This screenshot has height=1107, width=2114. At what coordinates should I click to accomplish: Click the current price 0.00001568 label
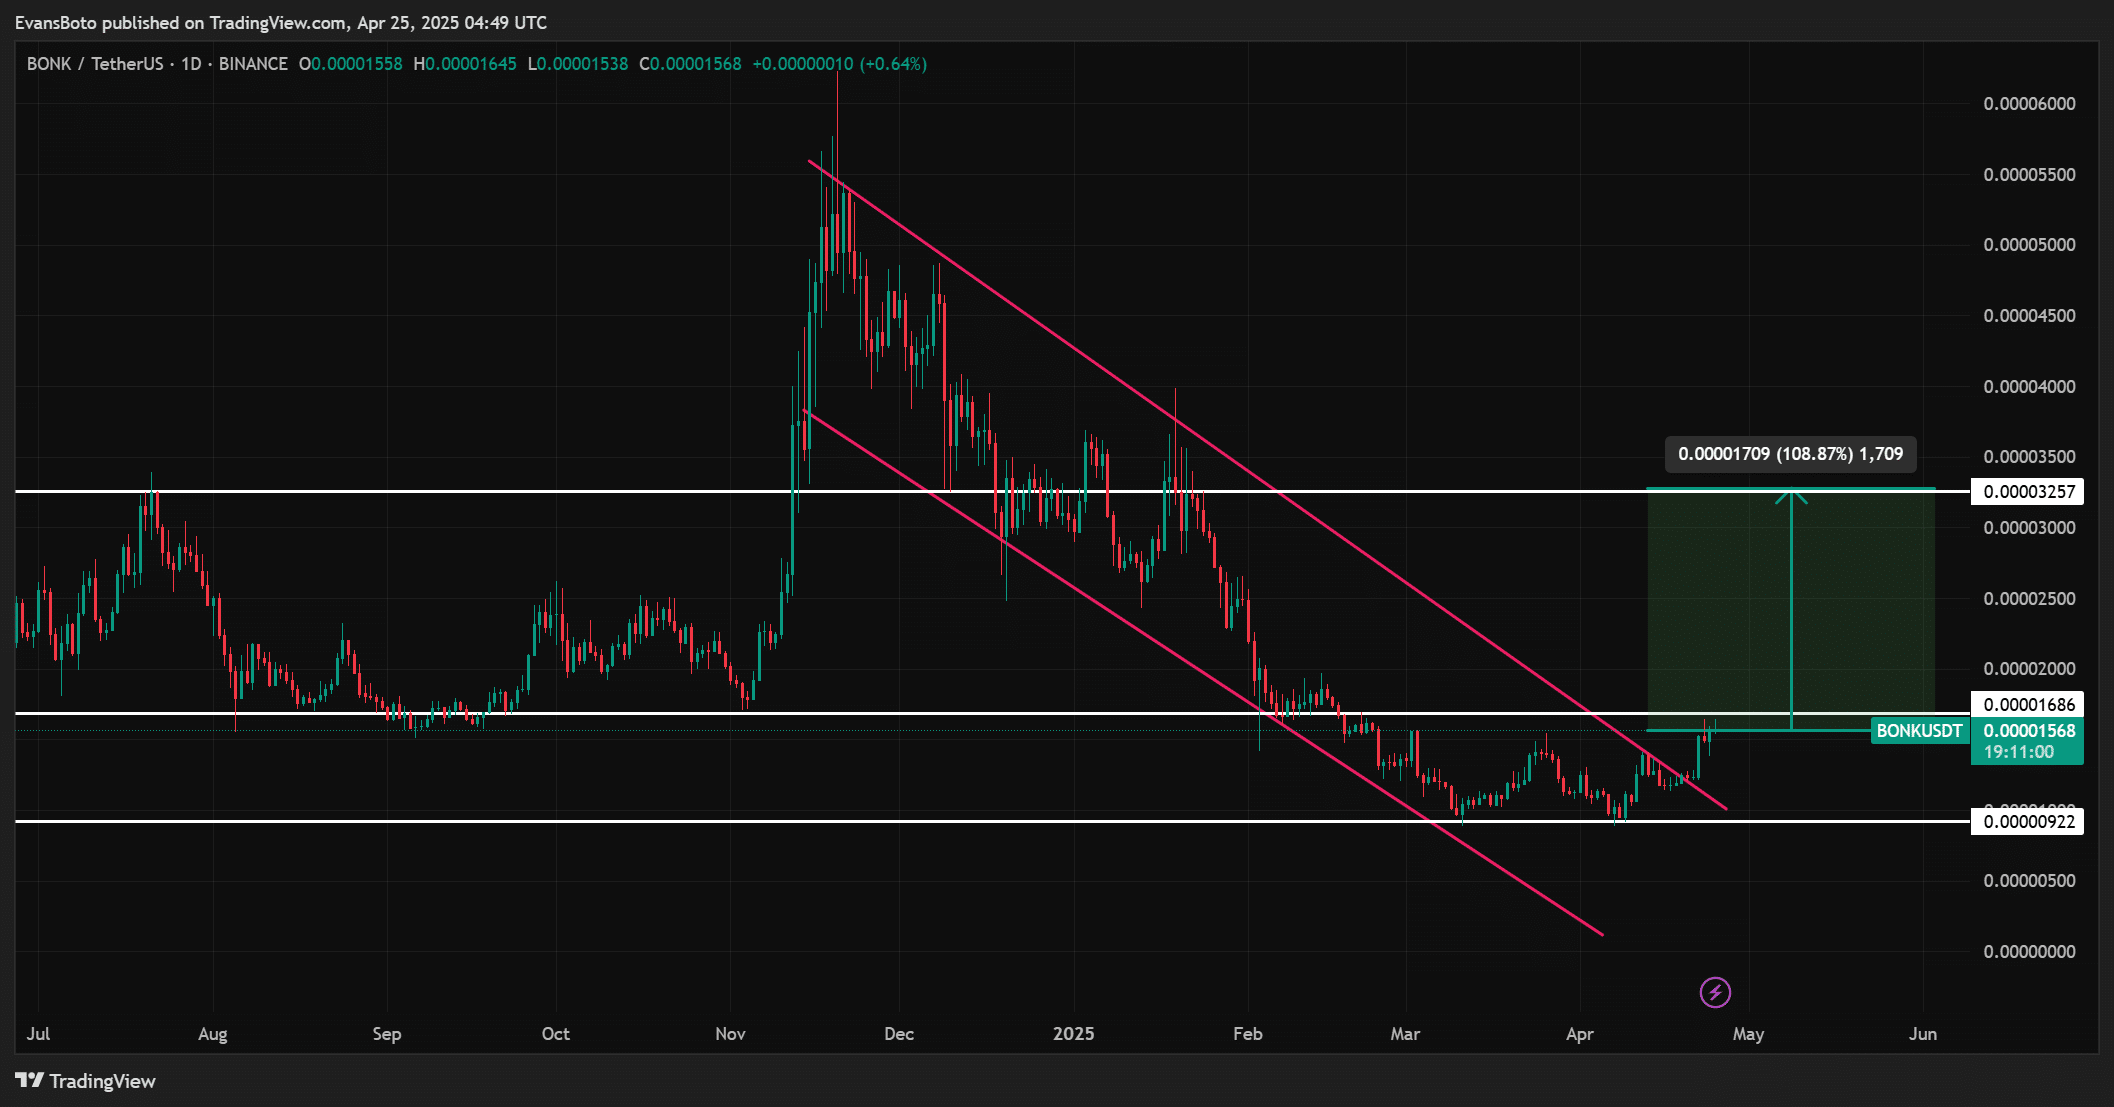pyautogui.click(x=2029, y=731)
